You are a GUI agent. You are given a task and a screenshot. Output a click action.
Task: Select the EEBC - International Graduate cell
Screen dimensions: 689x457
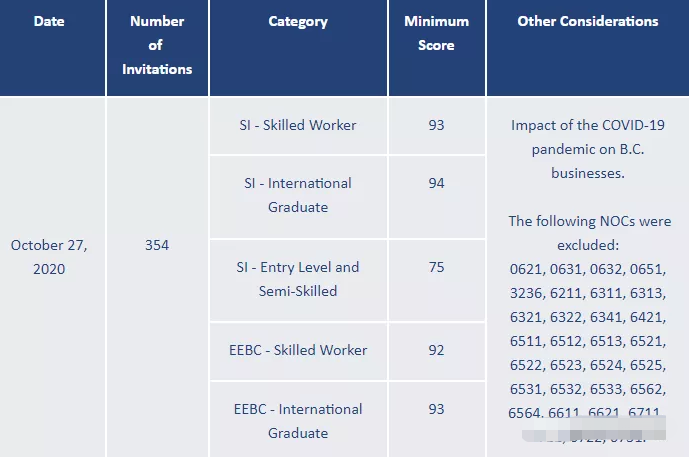tap(298, 420)
